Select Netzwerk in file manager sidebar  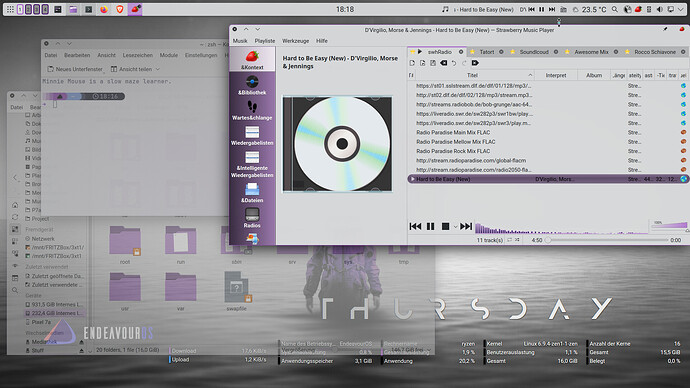[x=43, y=238]
